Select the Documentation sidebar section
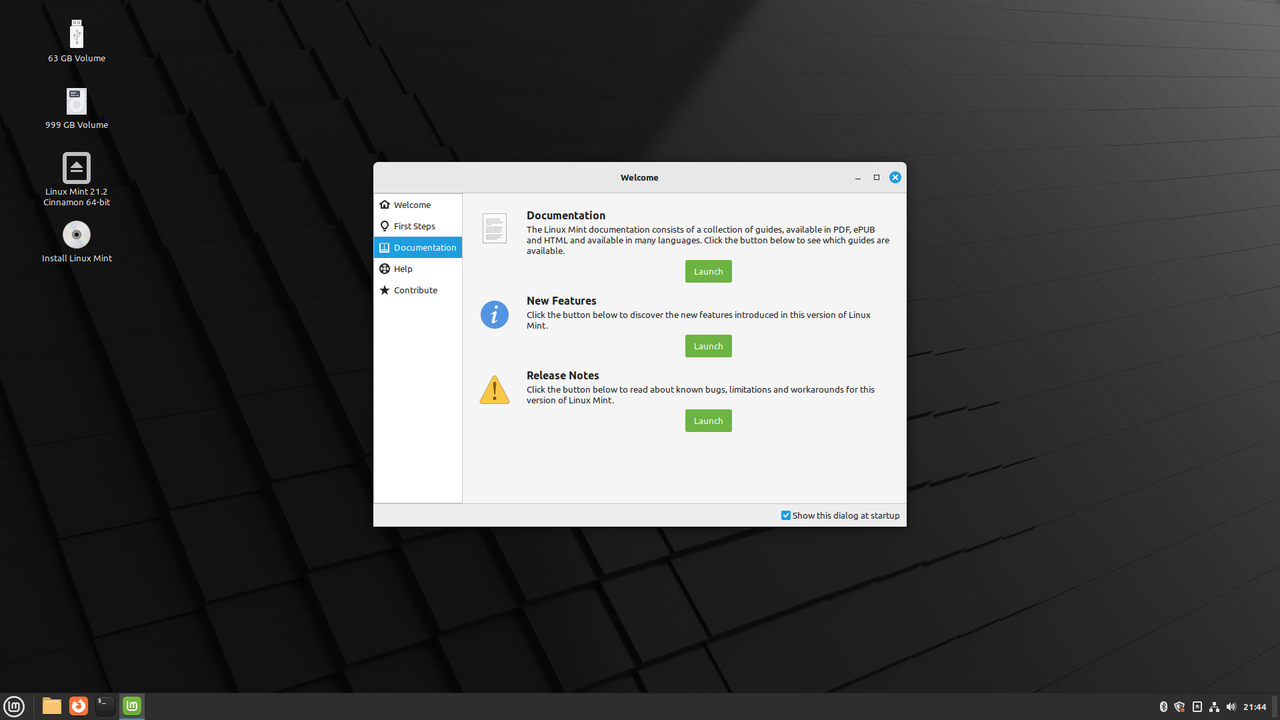Image resolution: width=1280 pixels, height=720 pixels. click(x=418, y=248)
